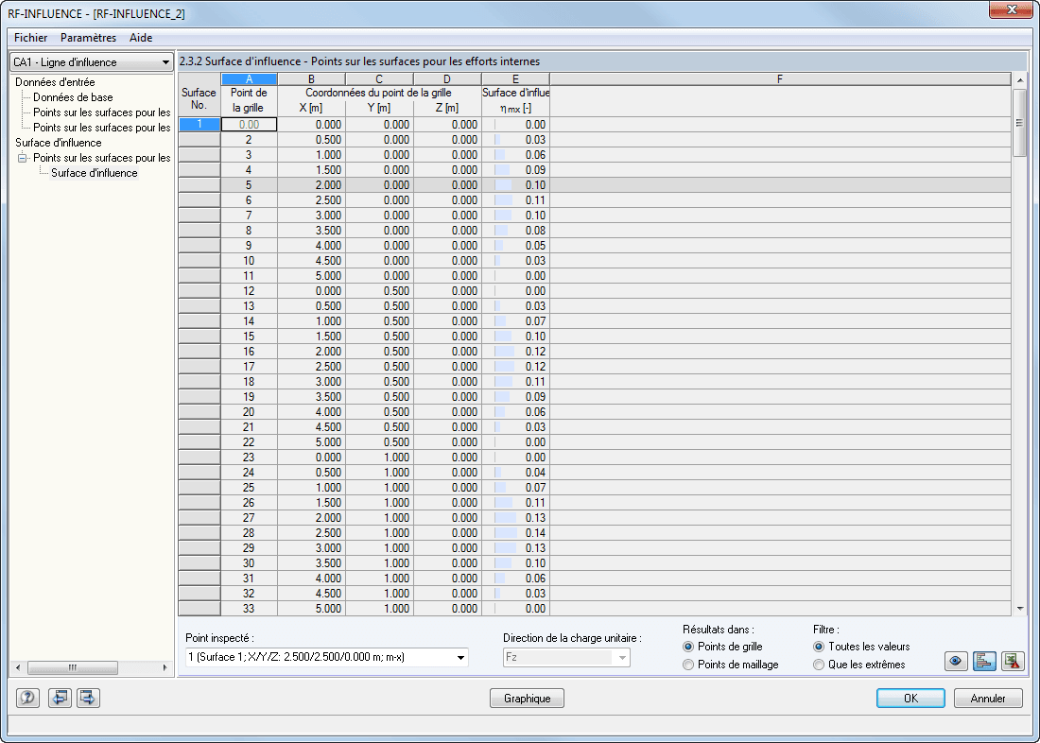Click the Point de la grille column heading
Viewport: 1040px width, 743px height.
point(249,101)
